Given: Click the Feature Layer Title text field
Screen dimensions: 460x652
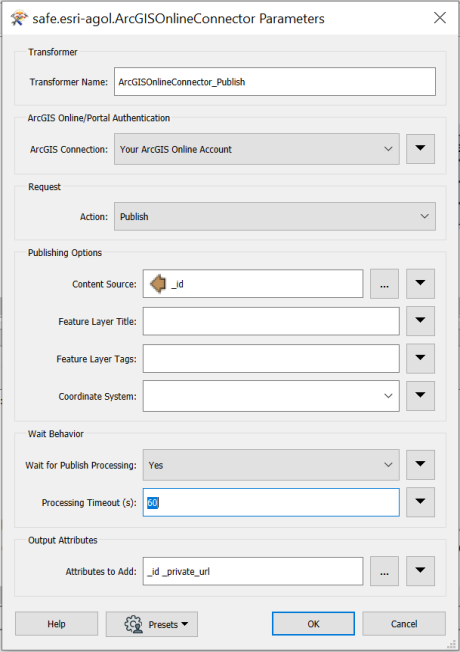Looking at the screenshot, I should click(x=271, y=321).
